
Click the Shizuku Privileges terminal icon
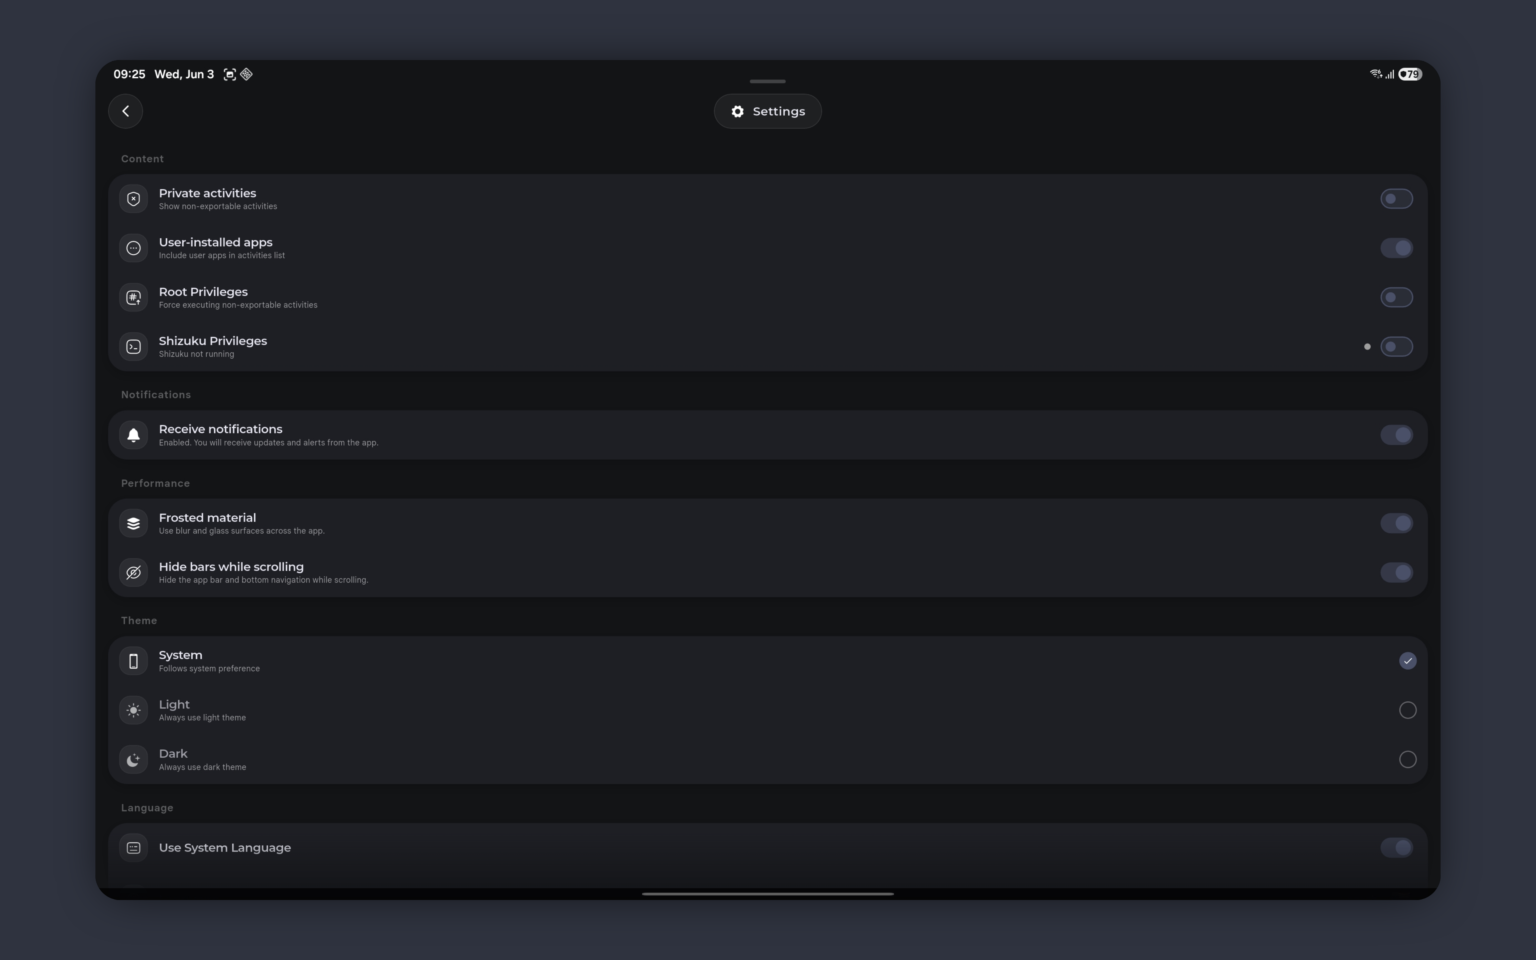(133, 347)
